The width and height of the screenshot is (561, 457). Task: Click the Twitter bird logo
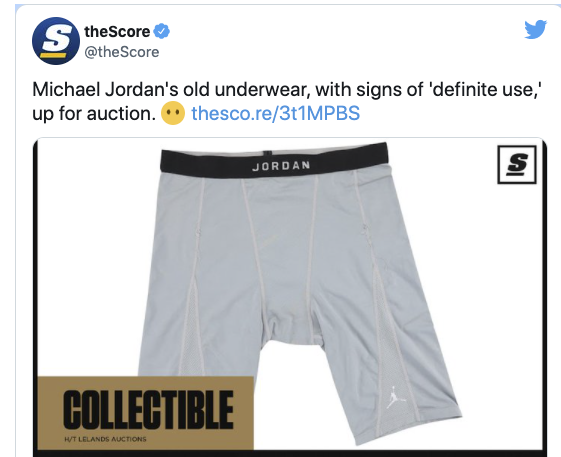pos(536,29)
